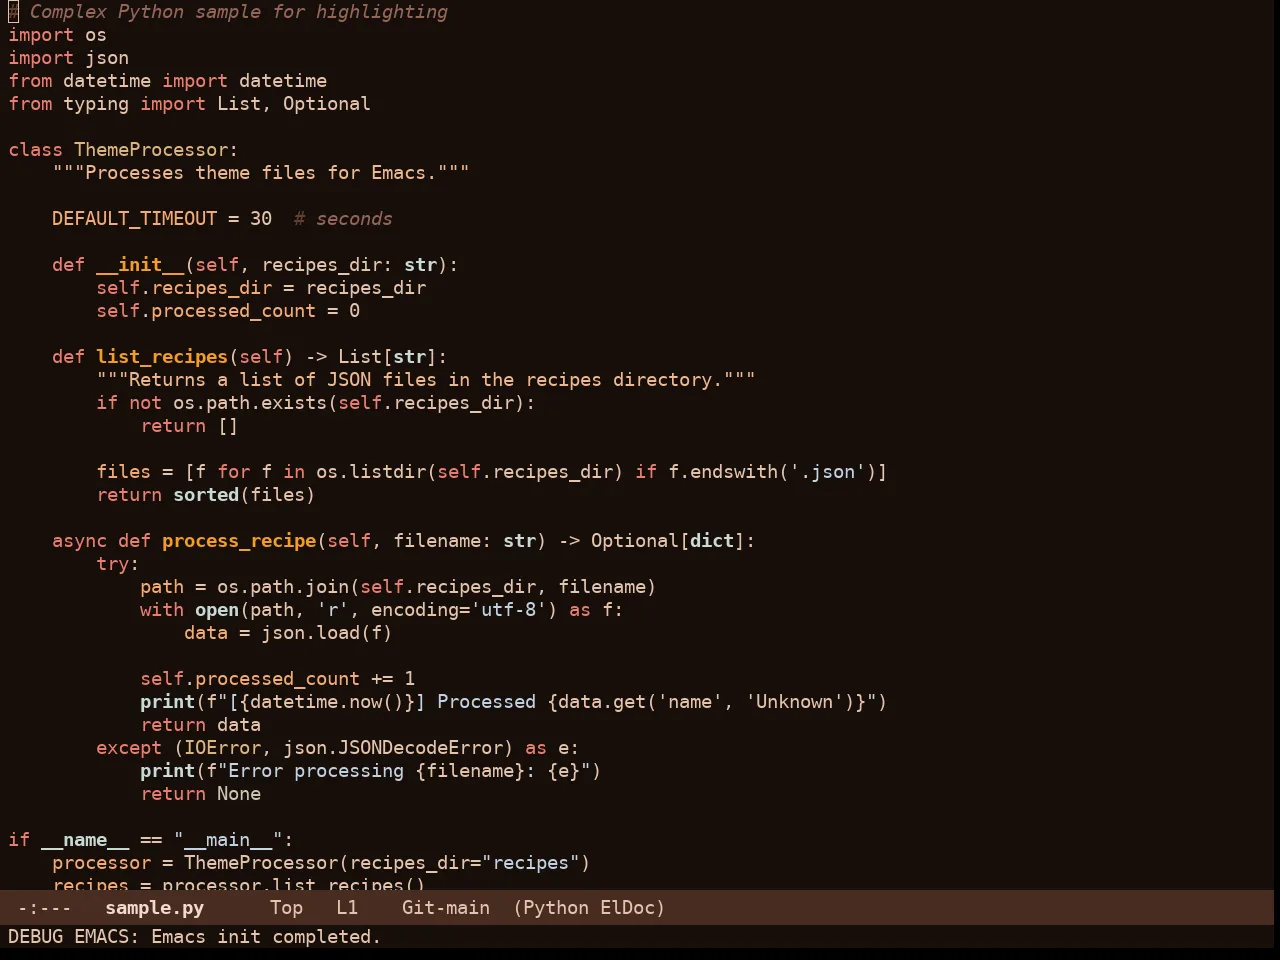
Task: Click '__name__' in the main guard
Action: click(85, 840)
